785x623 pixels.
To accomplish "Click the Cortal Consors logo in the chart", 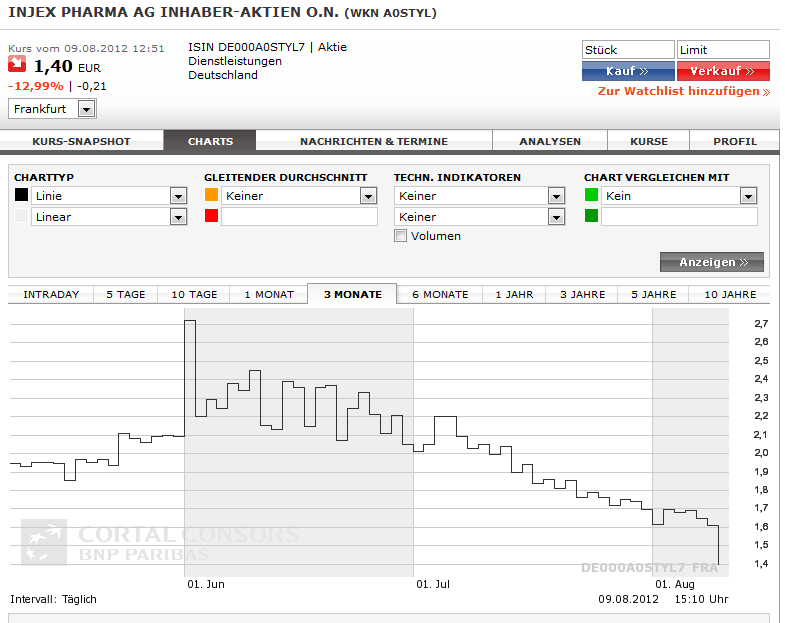I will pyautogui.click(x=160, y=542).
